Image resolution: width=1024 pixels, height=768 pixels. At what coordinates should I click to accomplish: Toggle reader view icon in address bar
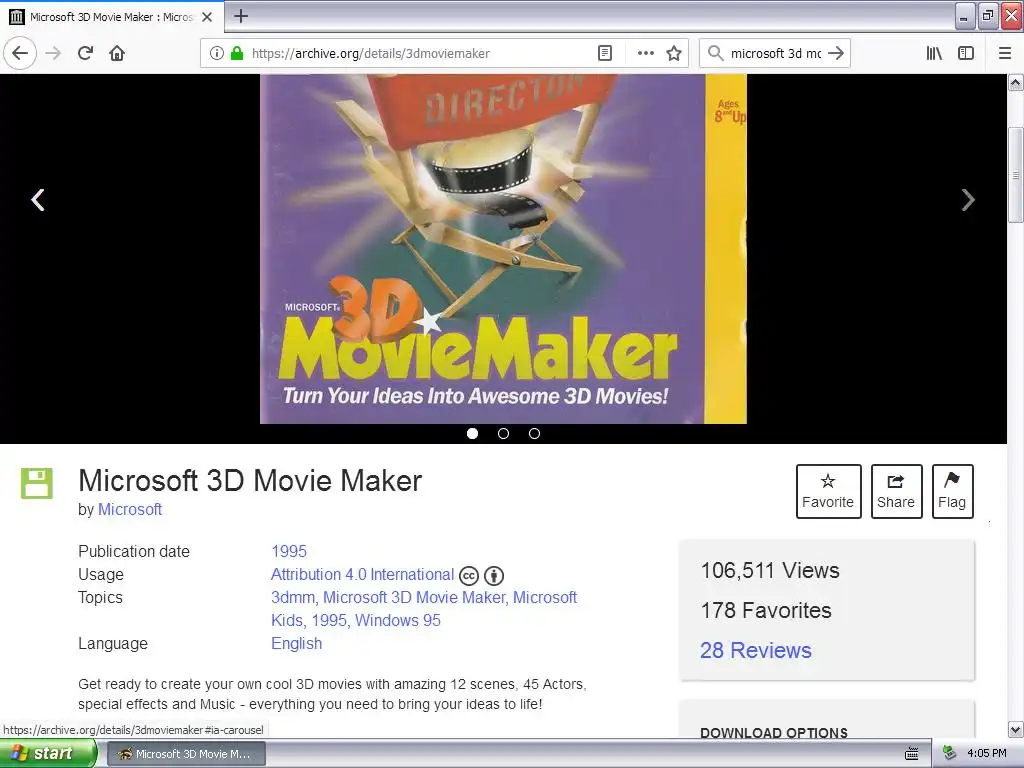point(605,53)
